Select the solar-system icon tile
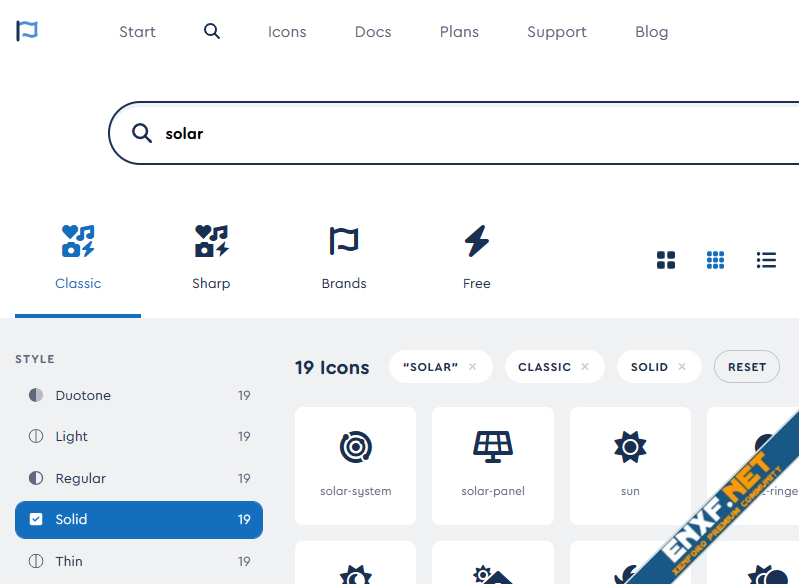799x584 pixels. click(x=355, y=465)
